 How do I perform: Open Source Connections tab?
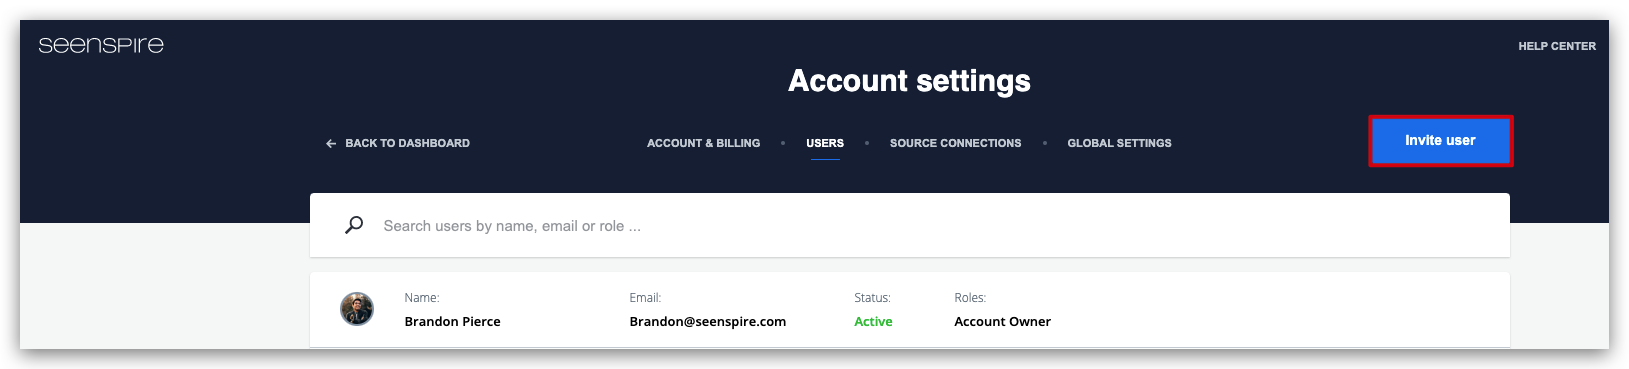956,143
